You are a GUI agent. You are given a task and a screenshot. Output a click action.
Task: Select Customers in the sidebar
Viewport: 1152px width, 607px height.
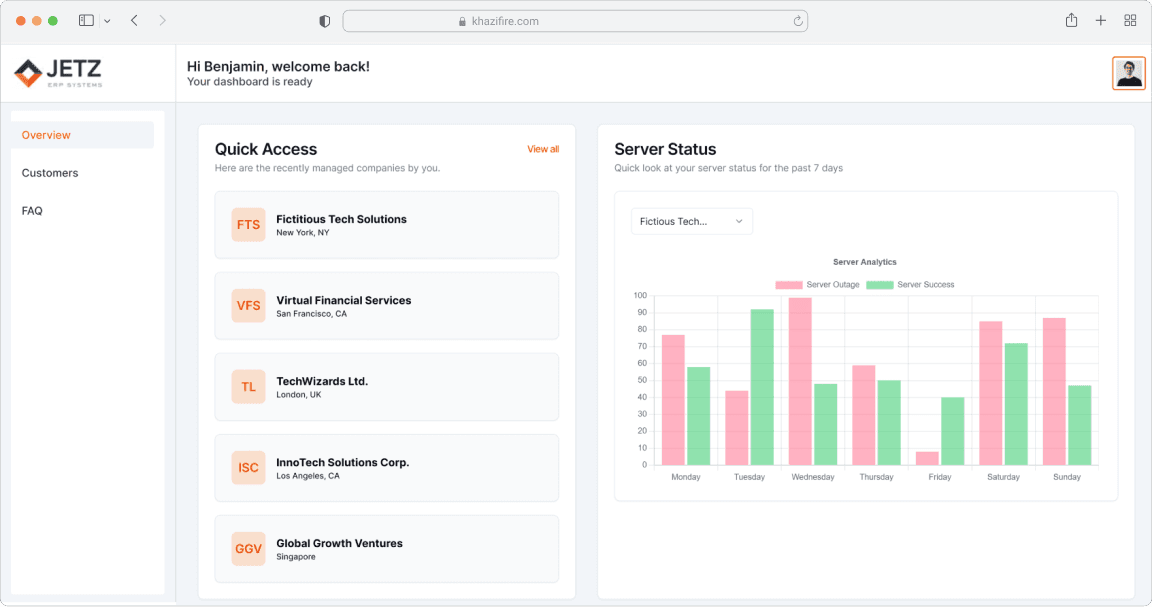(x=50, y=173)
